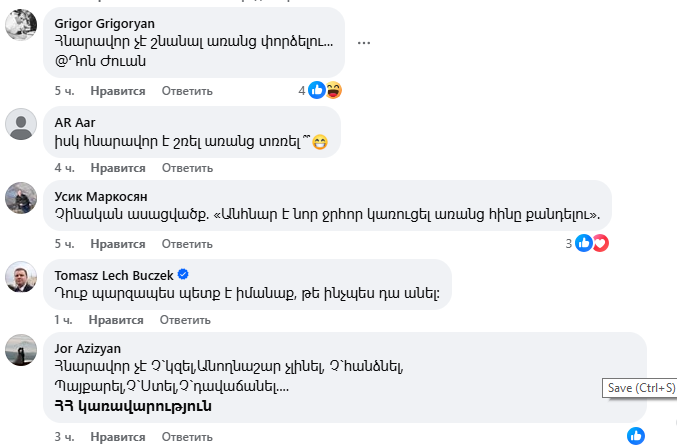Click the 1 ч. timestamp on Tomasz's comment
This screenshot has height=448, width=677.
(x=63, y=320)
